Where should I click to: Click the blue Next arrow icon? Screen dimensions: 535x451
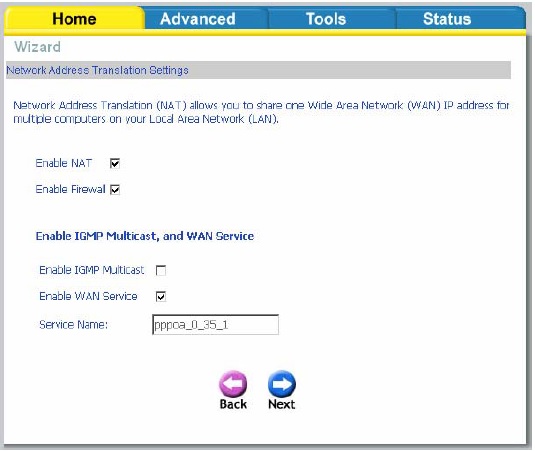(282, 384)
